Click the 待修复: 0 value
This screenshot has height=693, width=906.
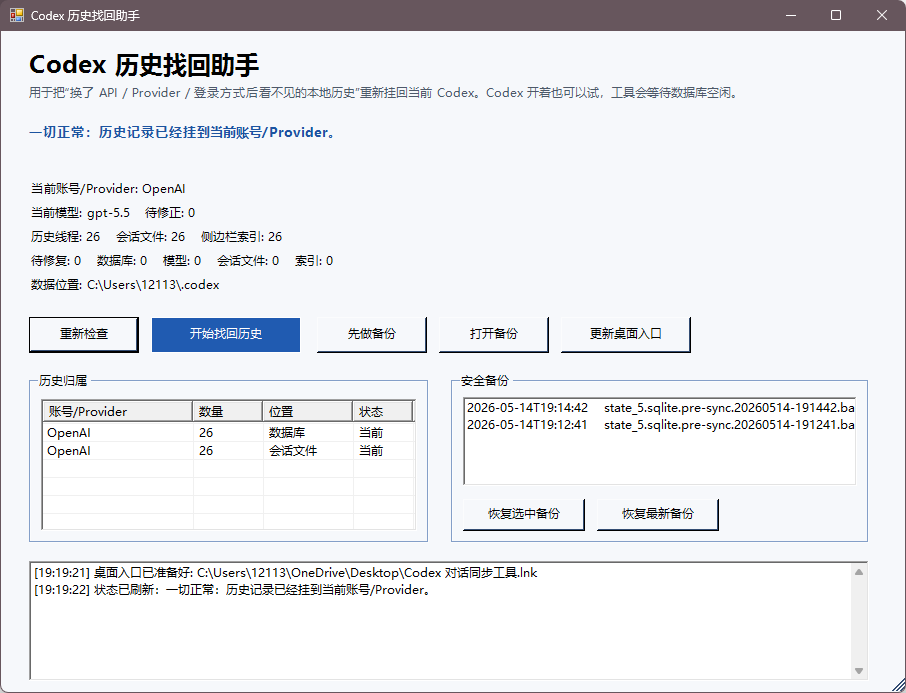coord(56,261)
